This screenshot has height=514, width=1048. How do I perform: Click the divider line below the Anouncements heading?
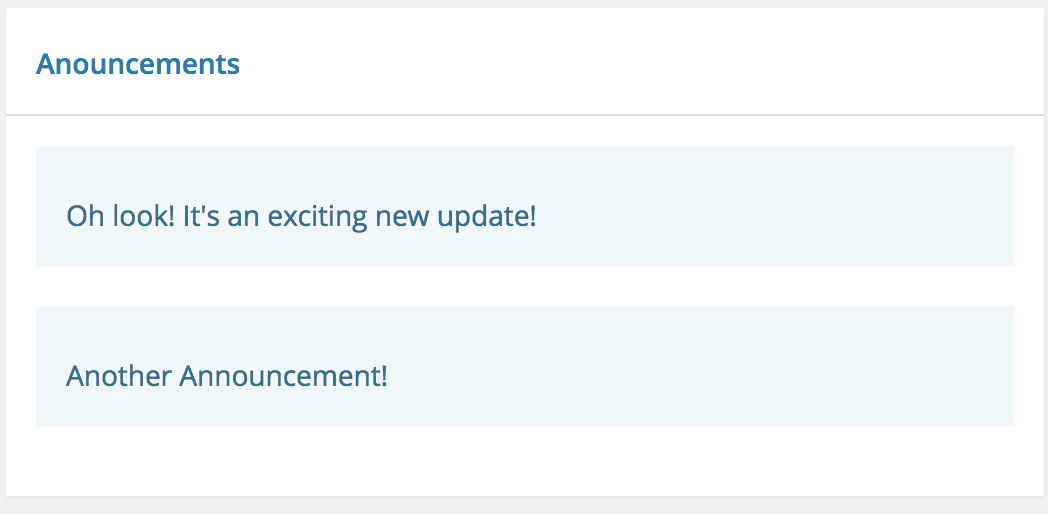[525, 115]
